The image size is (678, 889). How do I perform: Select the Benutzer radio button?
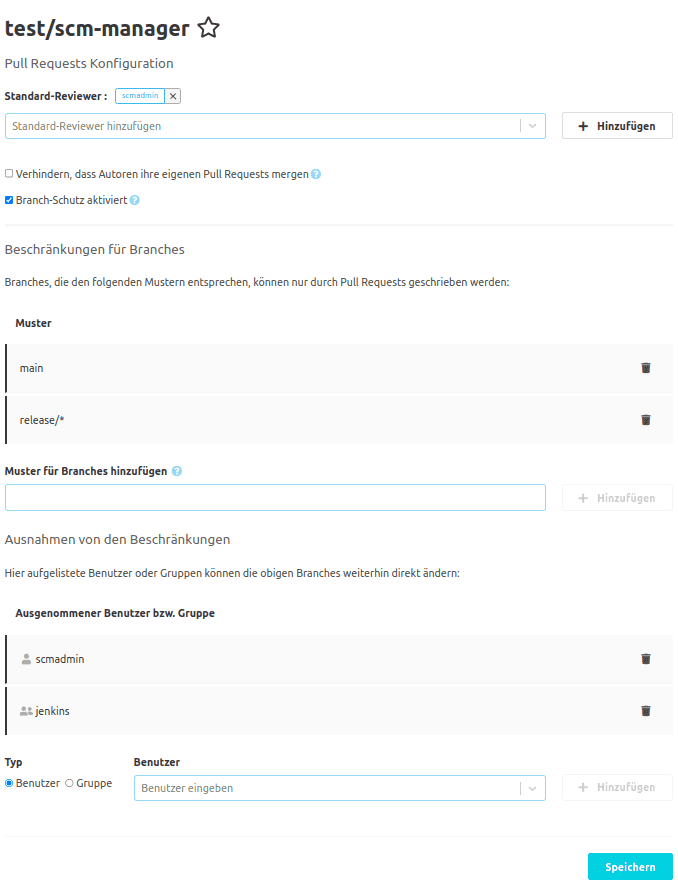8,783
